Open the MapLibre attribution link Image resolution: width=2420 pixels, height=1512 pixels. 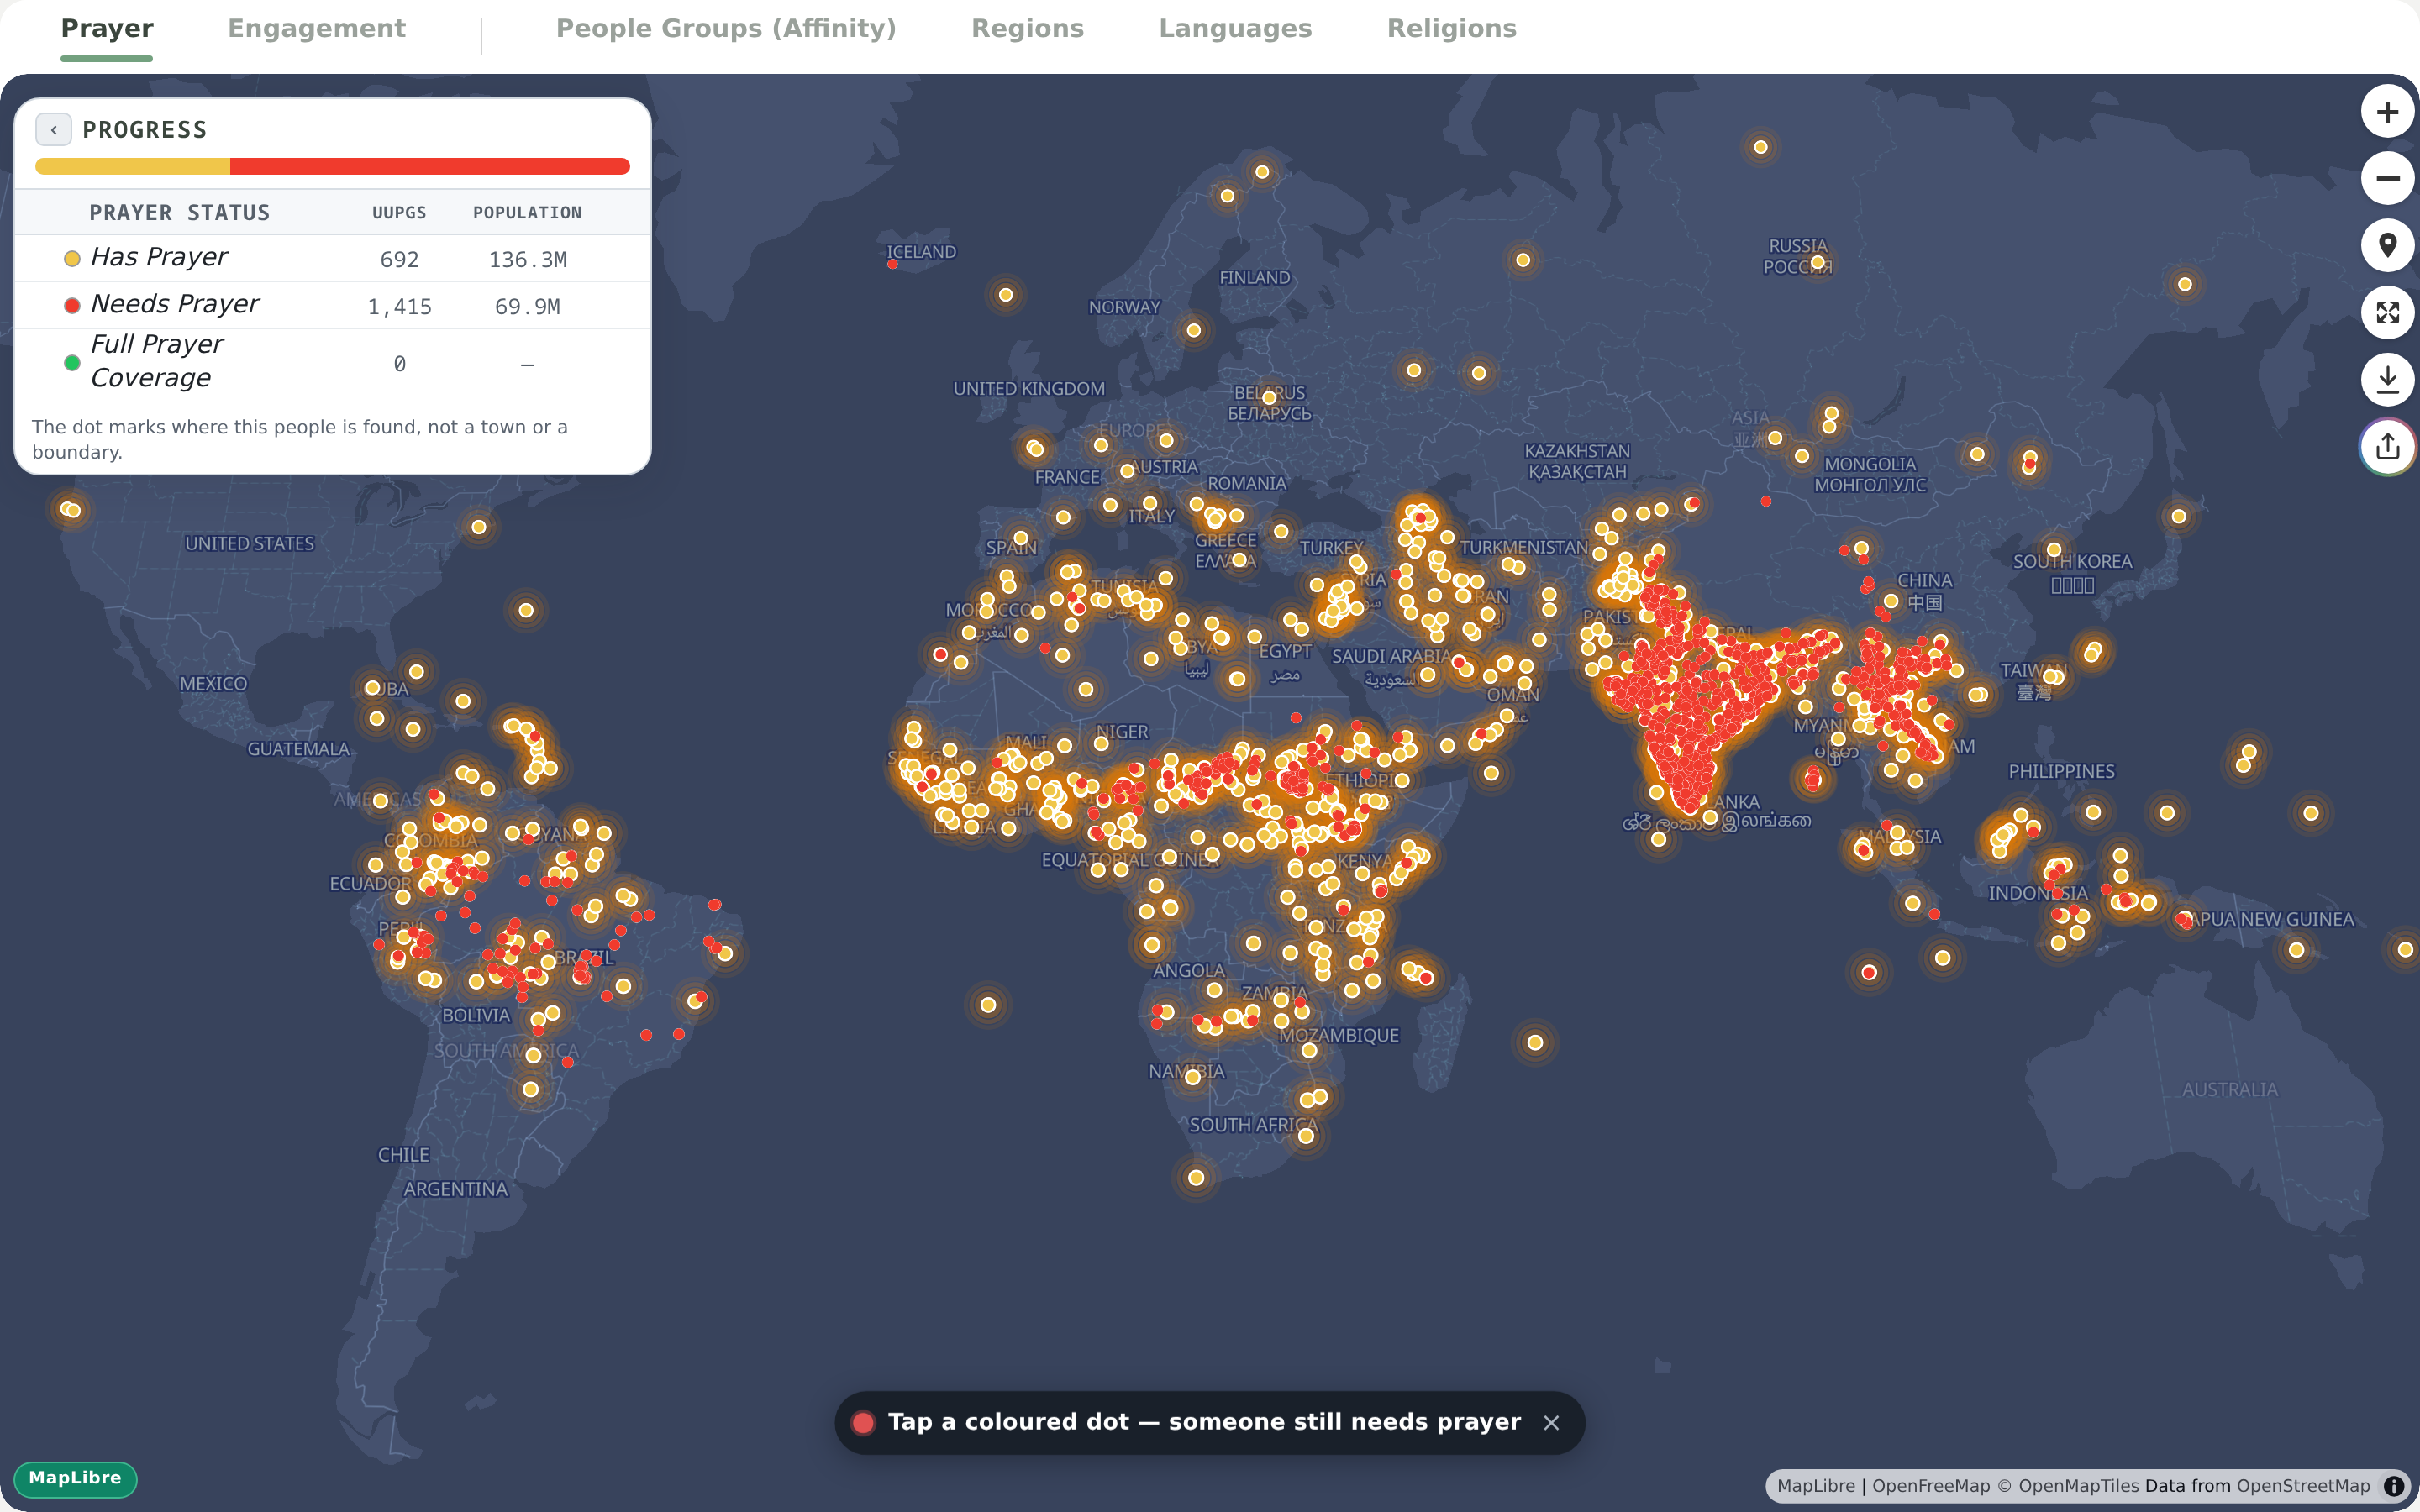point(1815,1486)
